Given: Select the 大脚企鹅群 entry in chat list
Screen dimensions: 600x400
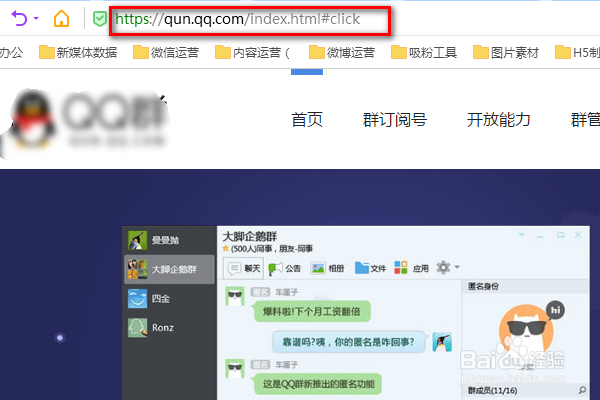Looking at the screenshot, I should (169, 269).
